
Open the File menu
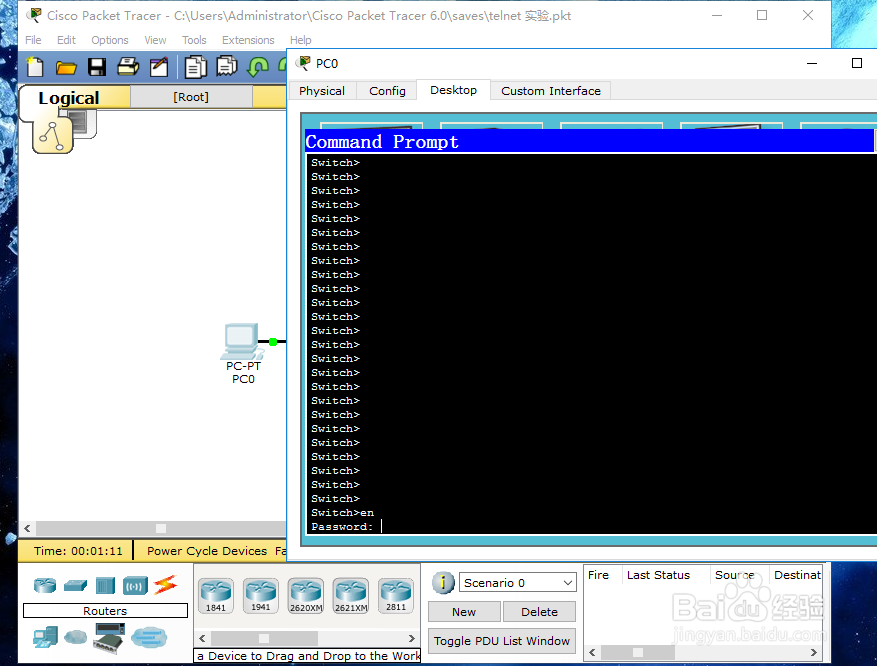[x=33, y=40]
